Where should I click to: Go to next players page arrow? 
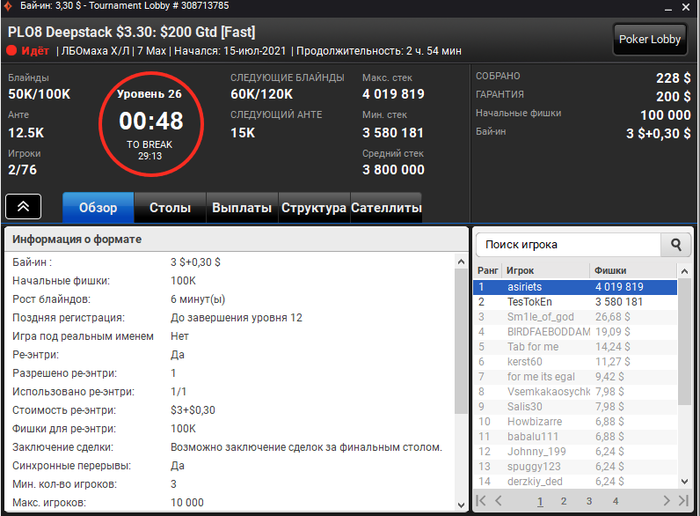[x=667, y=500]
